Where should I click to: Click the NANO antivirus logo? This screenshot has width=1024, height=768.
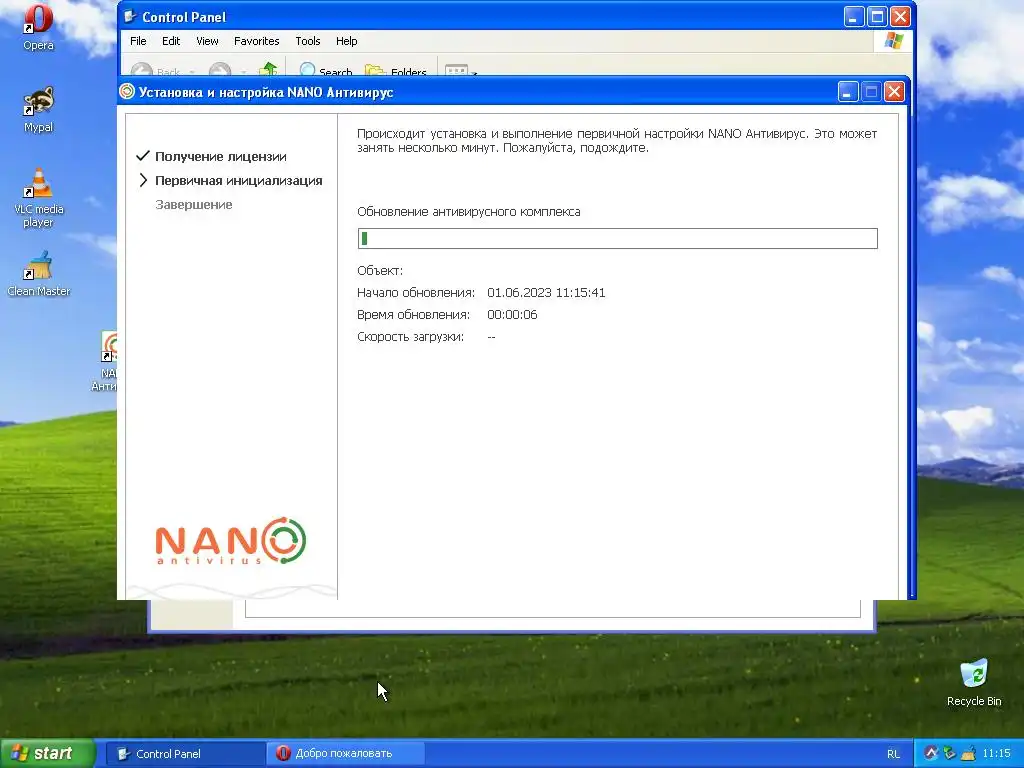tap(231, 541)
